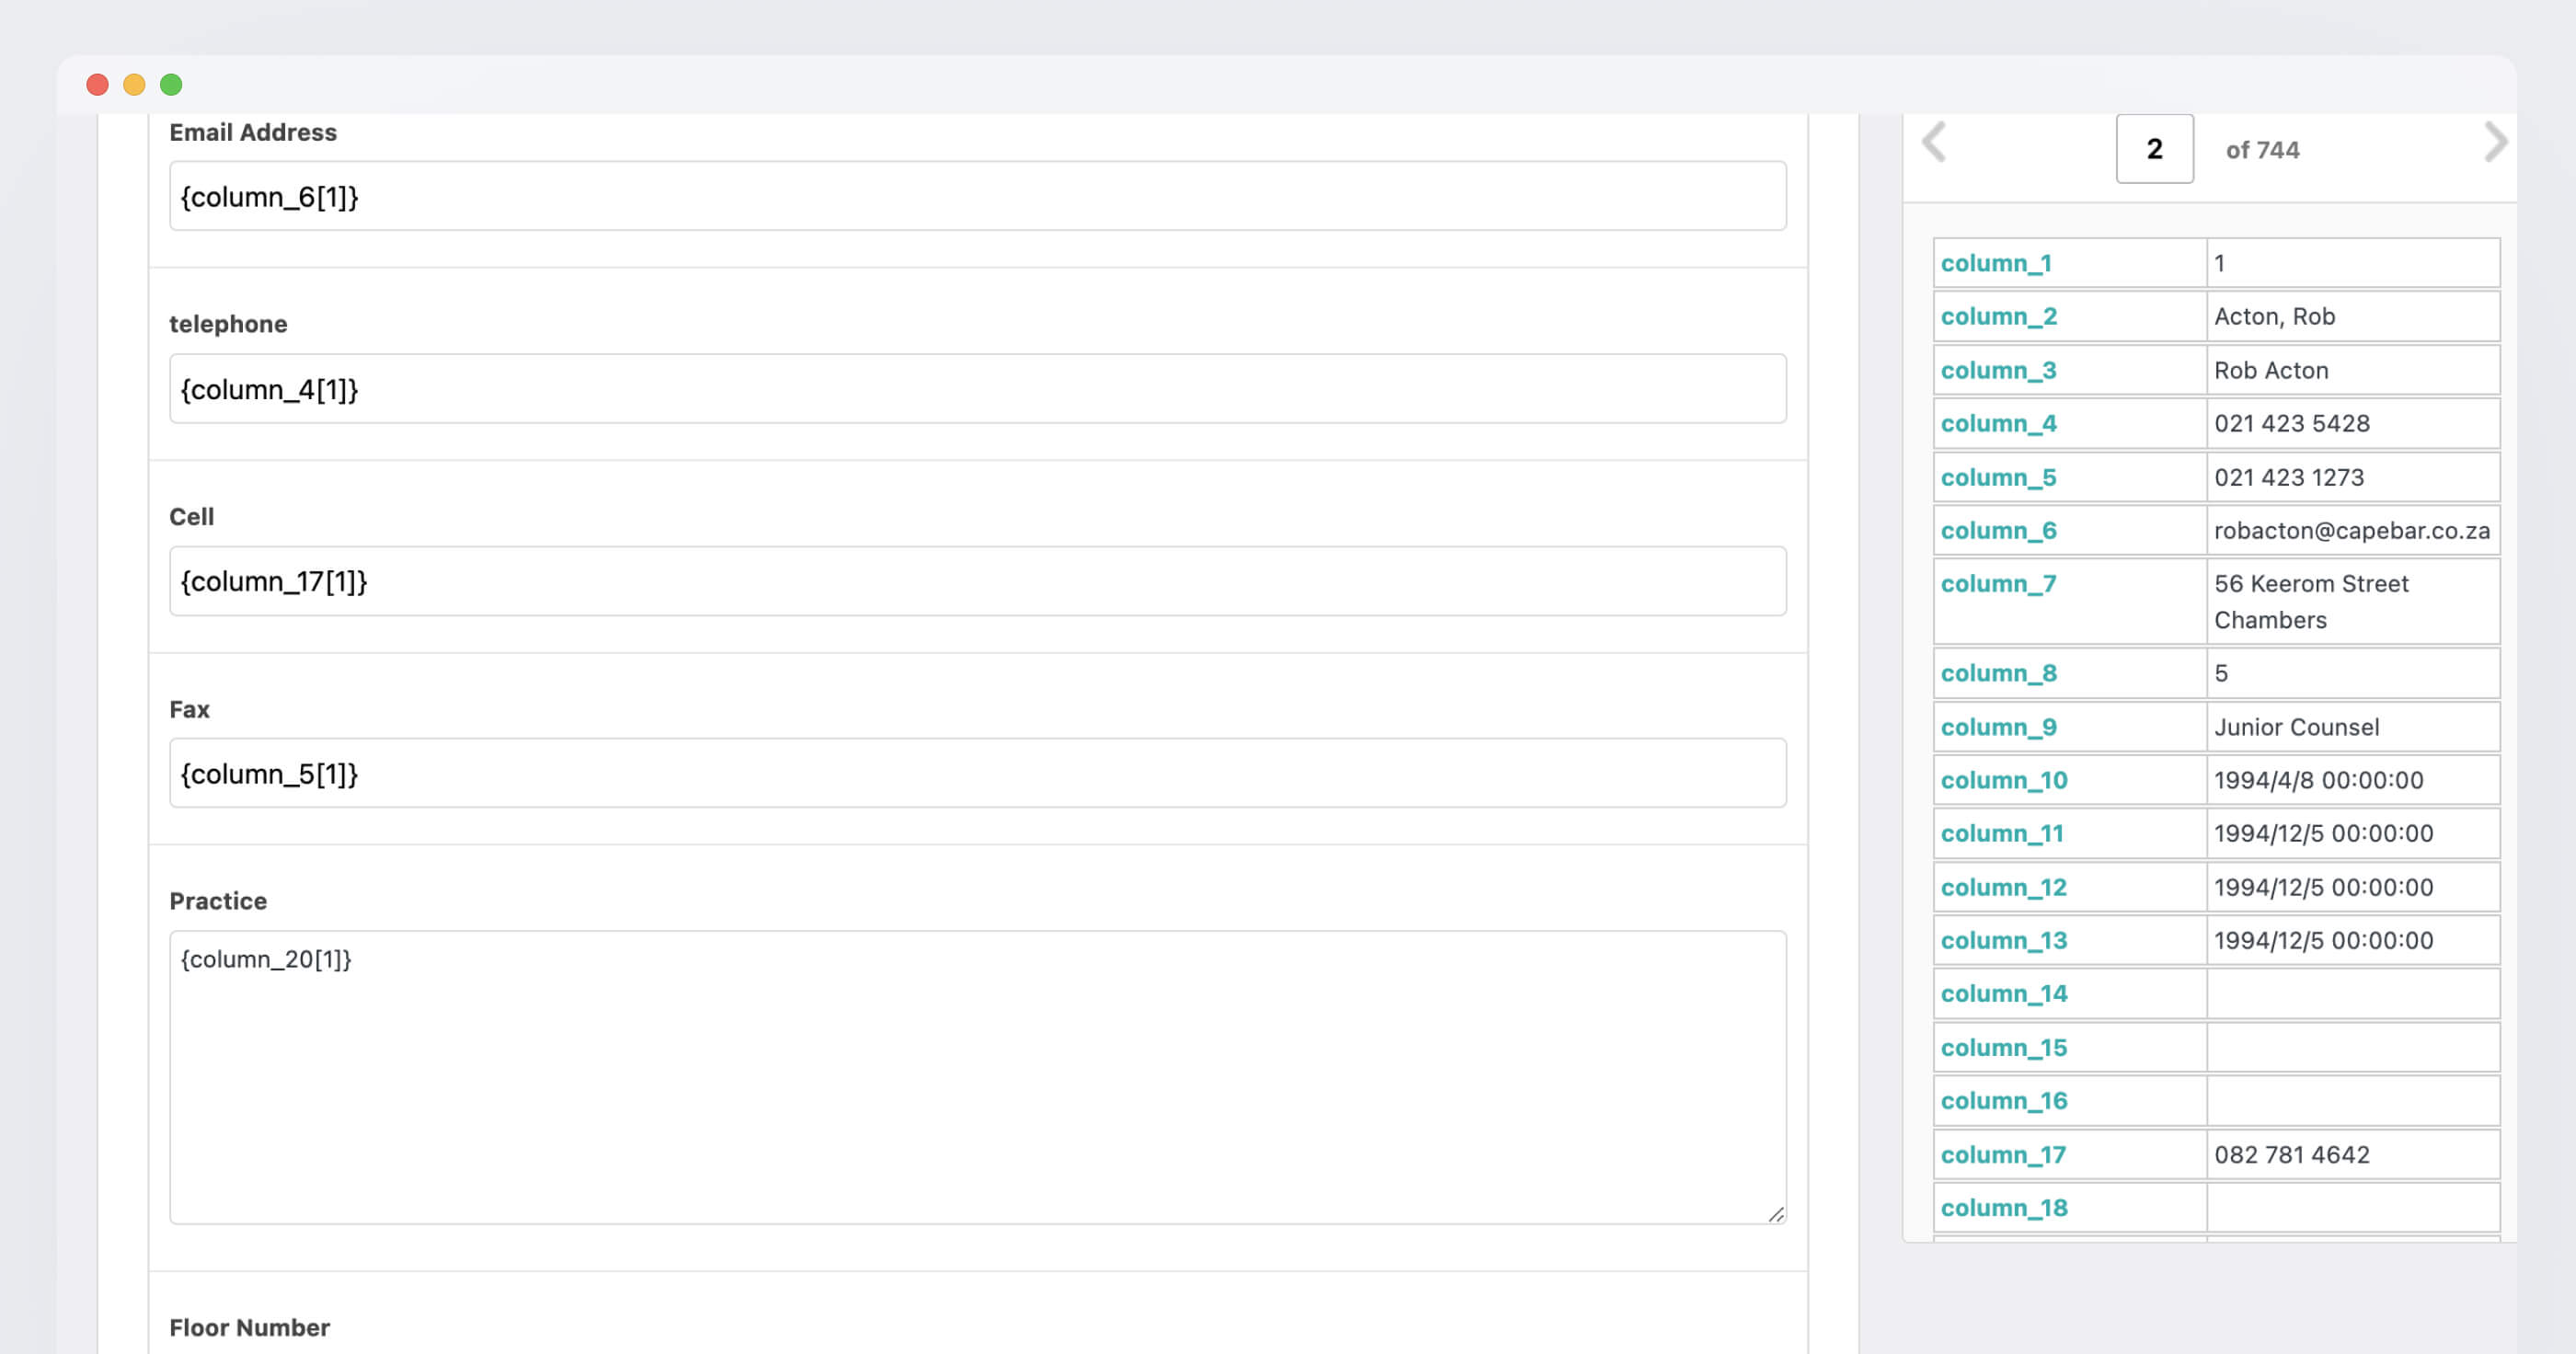Close the window with the red button

click(x=97, y=84)
